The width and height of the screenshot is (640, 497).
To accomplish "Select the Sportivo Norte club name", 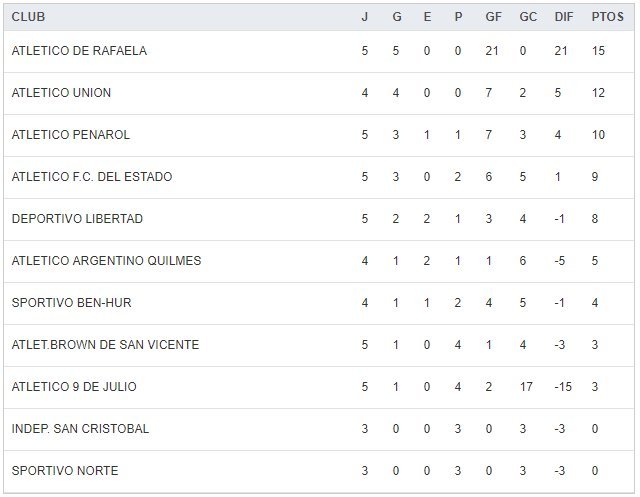I will [x=64, y=471].
